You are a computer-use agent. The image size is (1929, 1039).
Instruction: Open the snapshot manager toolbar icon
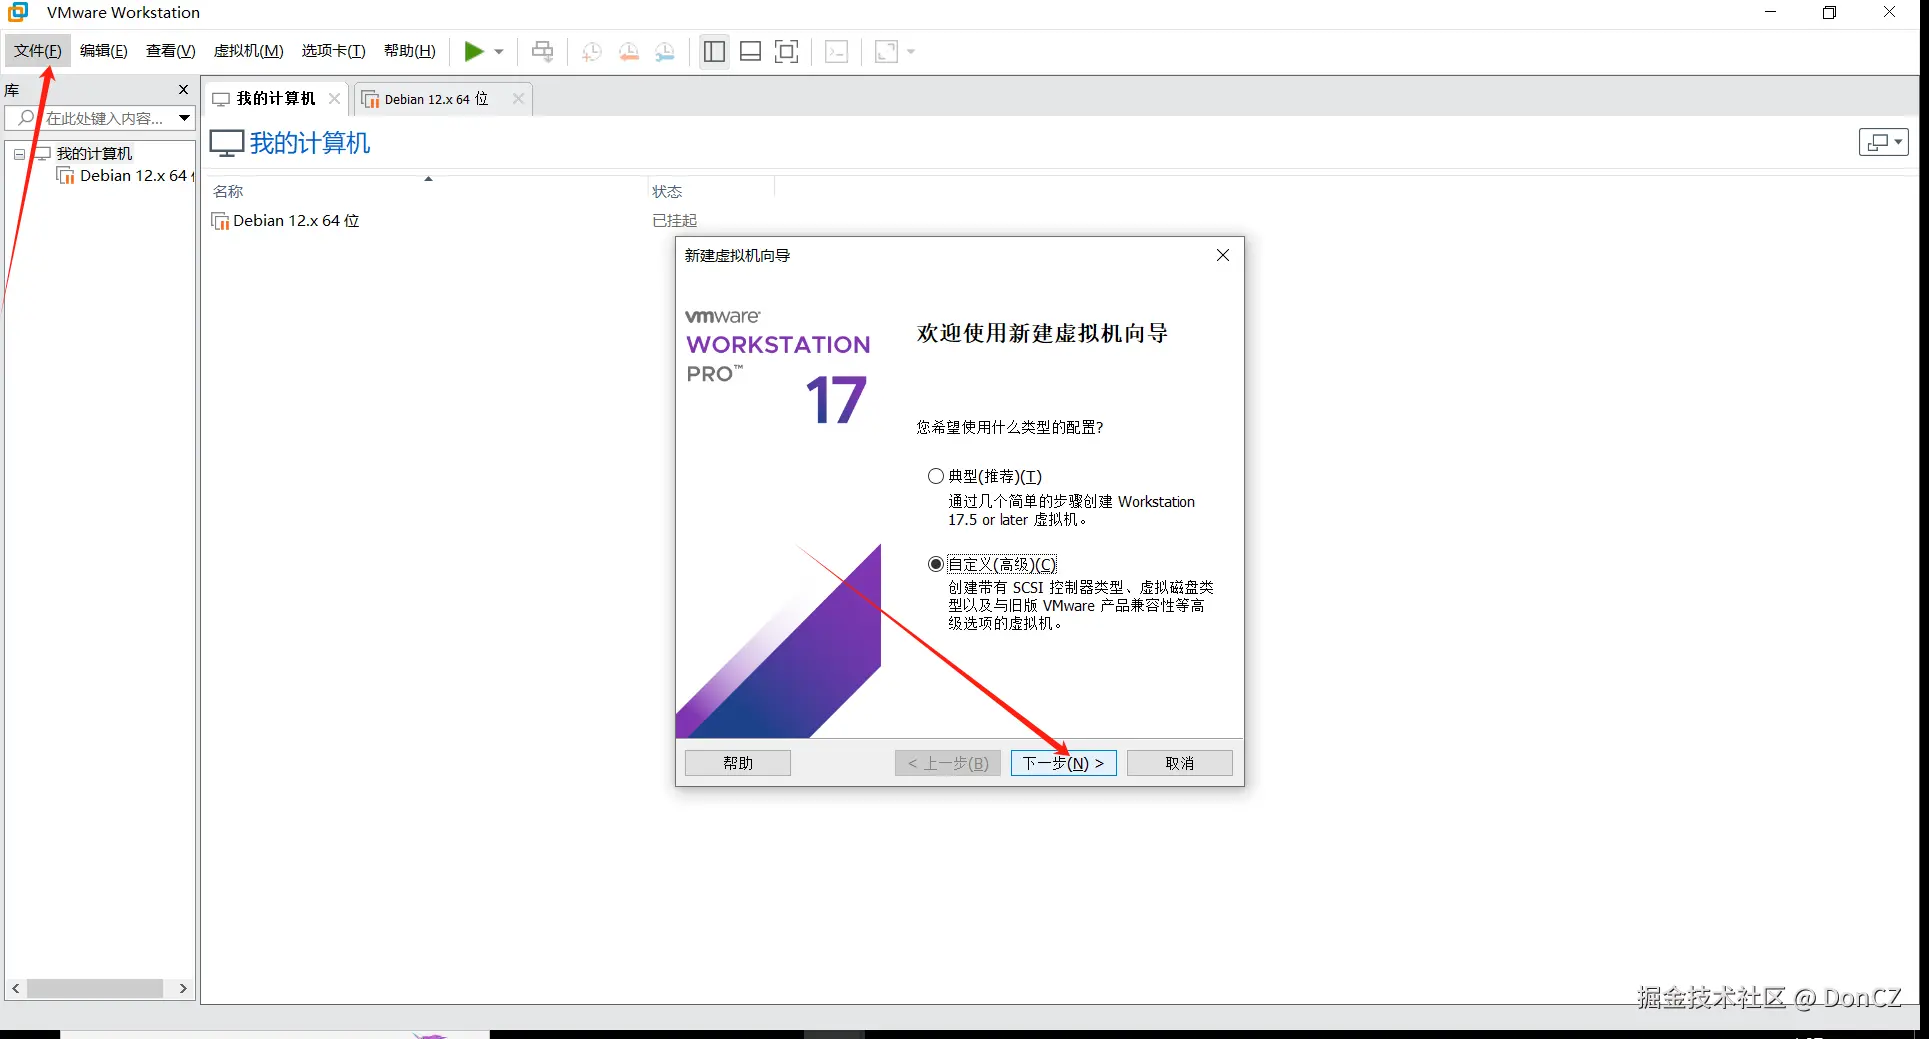[665, 52]
